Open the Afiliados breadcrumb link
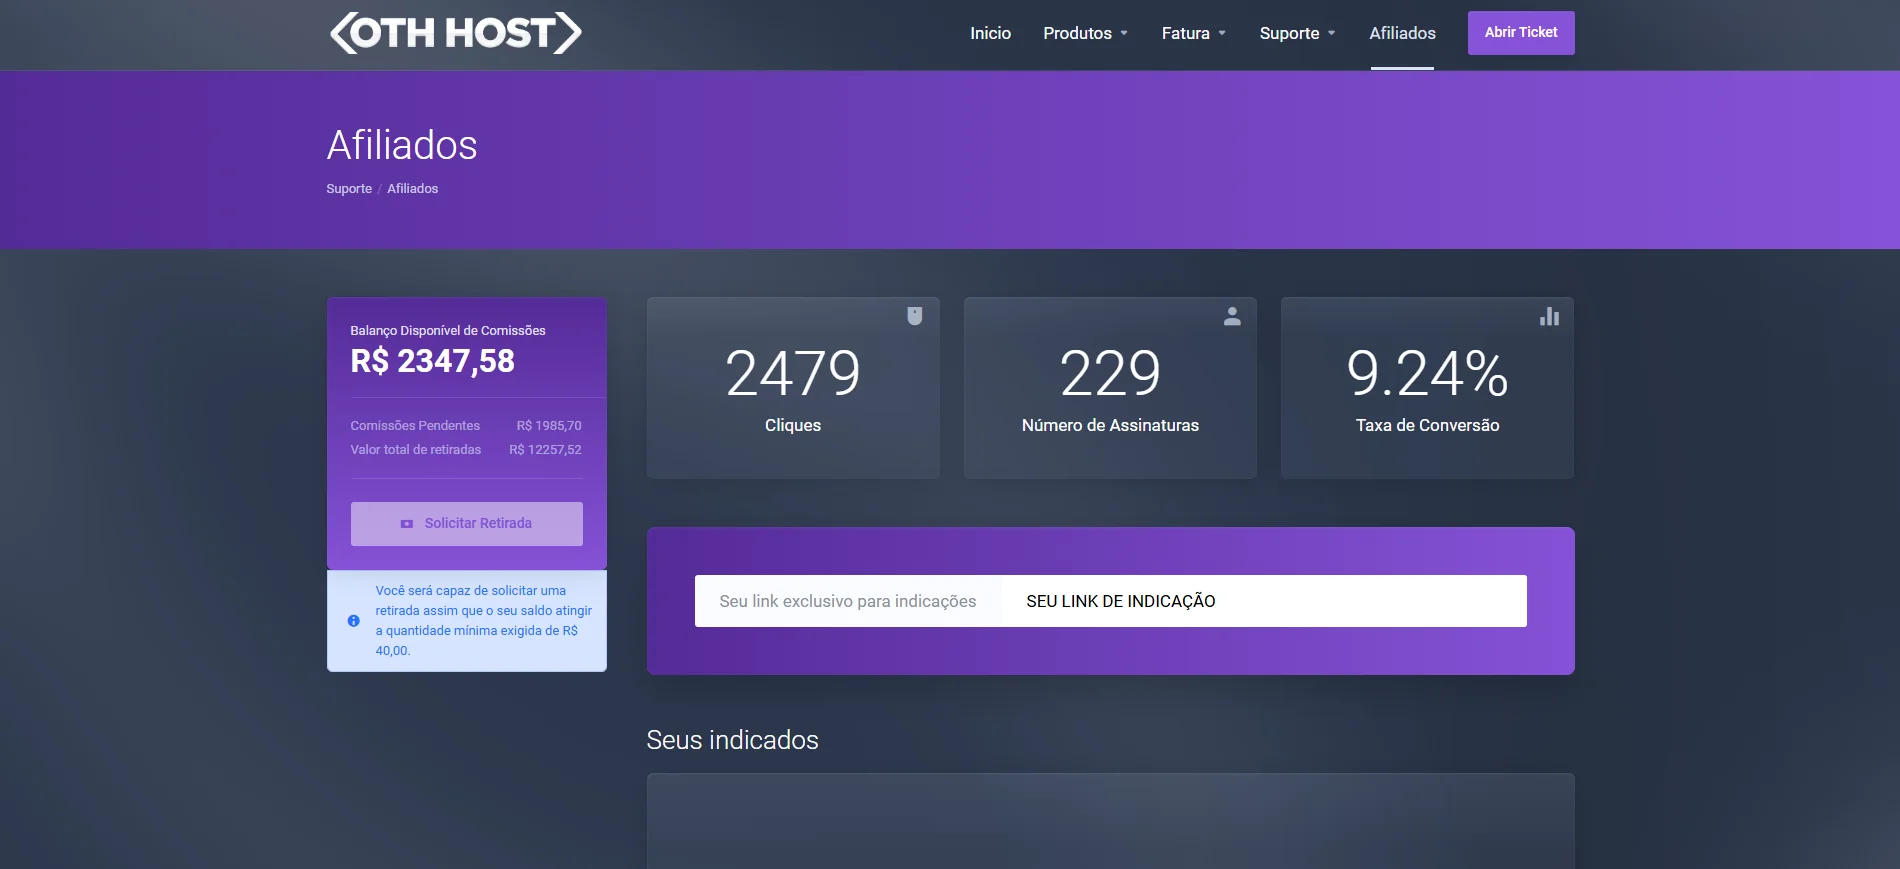 coord(412,189)
